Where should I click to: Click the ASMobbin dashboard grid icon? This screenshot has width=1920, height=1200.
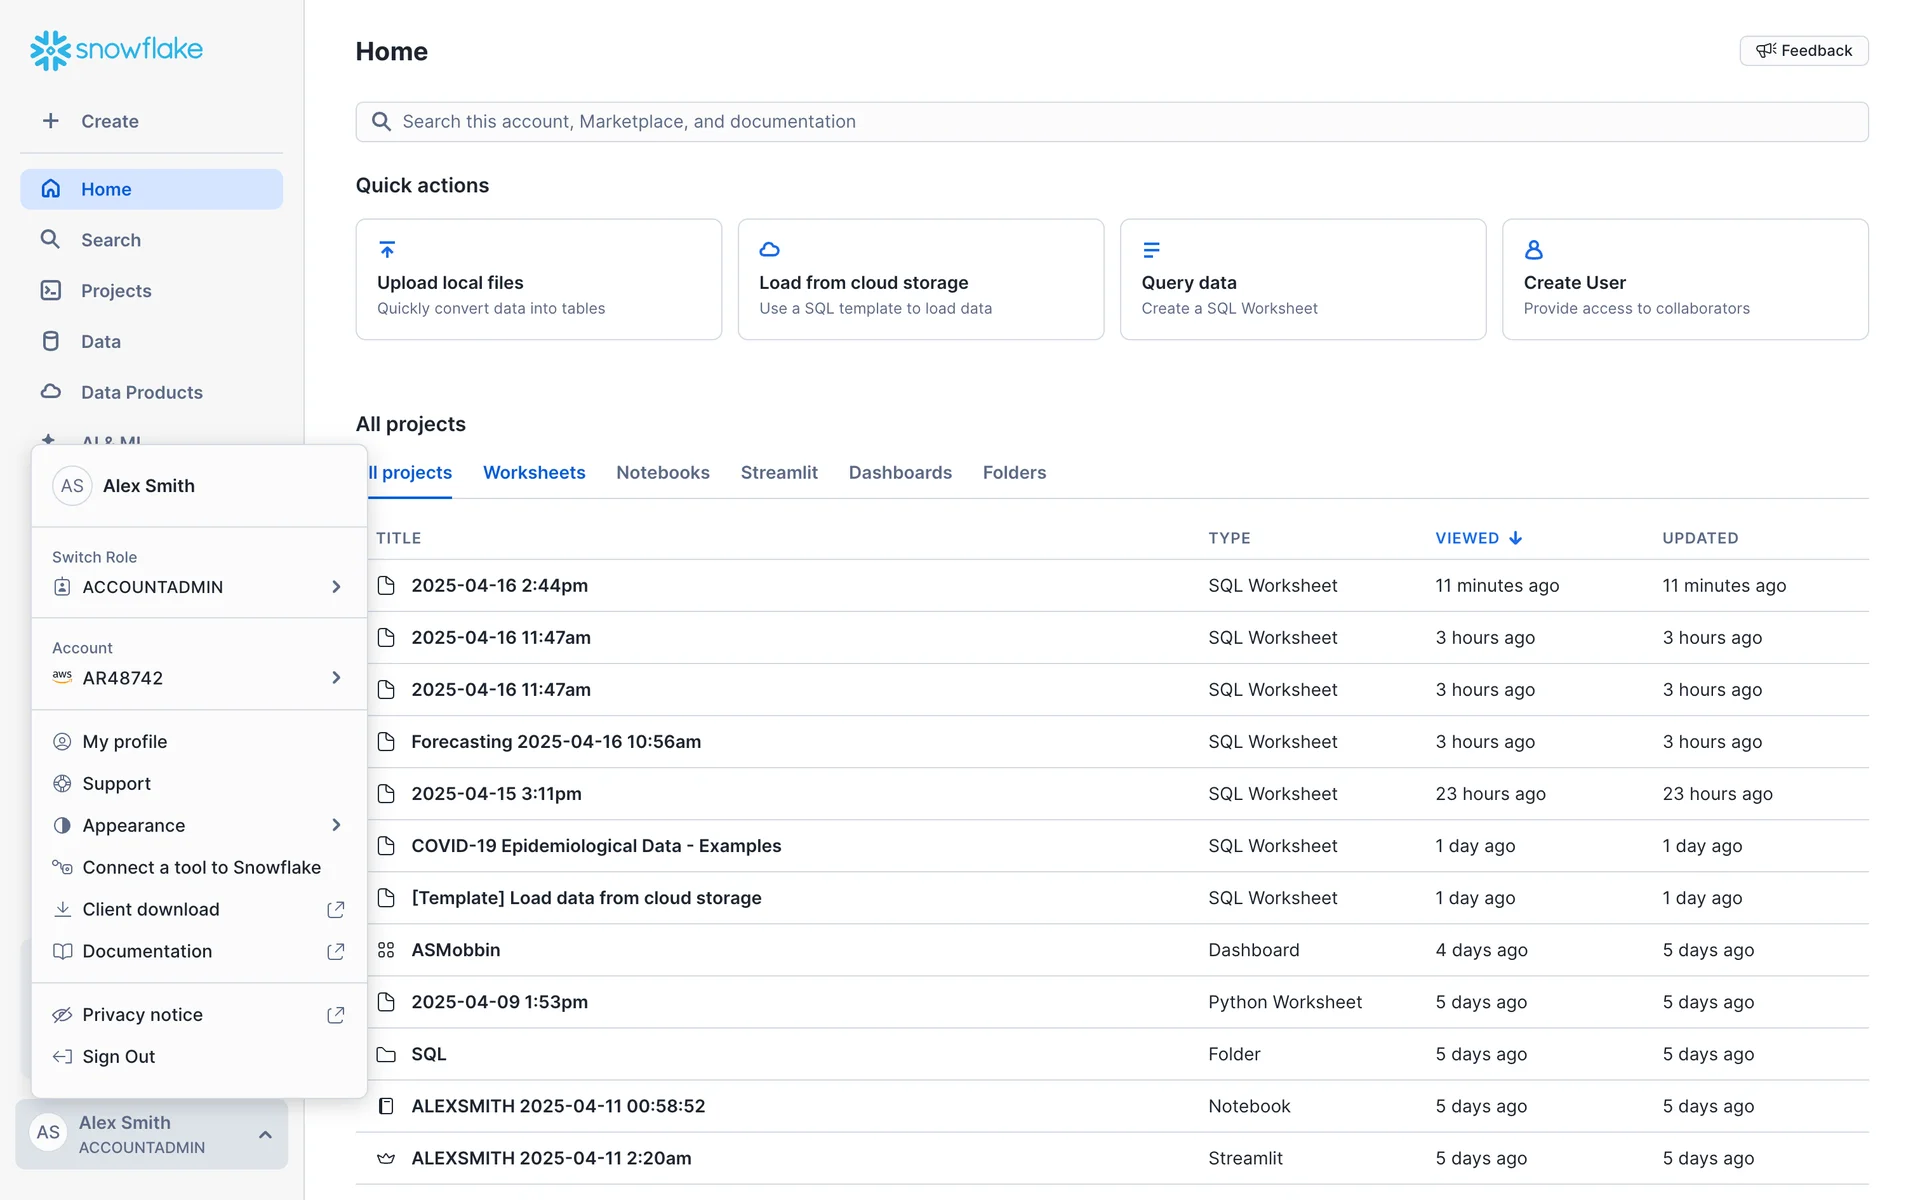[x=386, y=950]
